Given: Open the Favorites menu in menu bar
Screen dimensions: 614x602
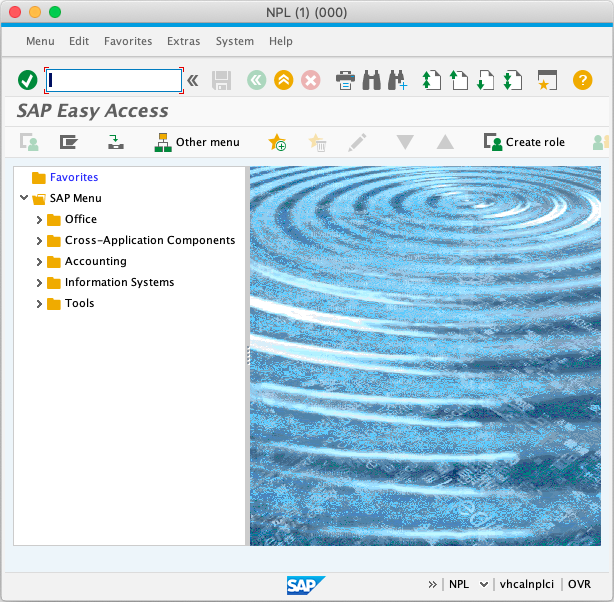Looking at the screenshot, I should point(128,41).
